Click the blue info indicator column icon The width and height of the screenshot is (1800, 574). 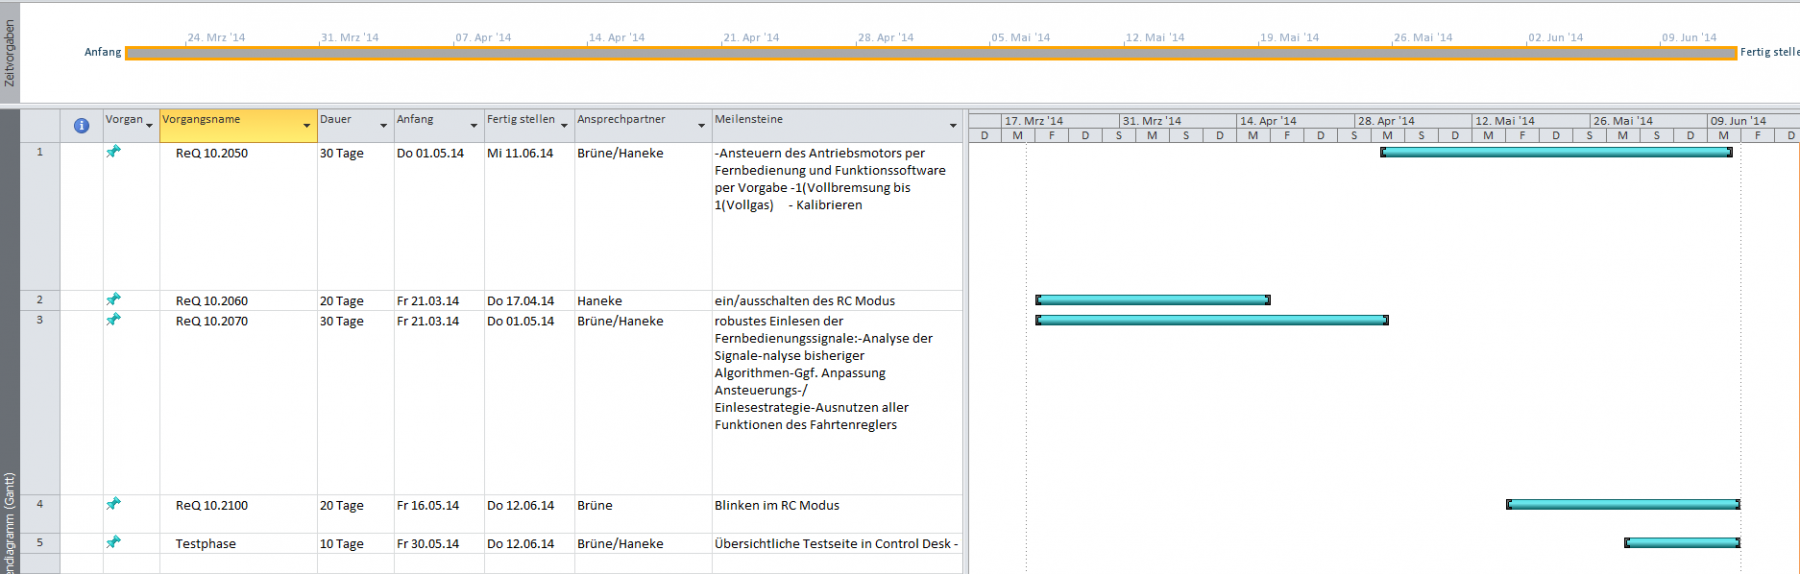[x=81, y=125]
